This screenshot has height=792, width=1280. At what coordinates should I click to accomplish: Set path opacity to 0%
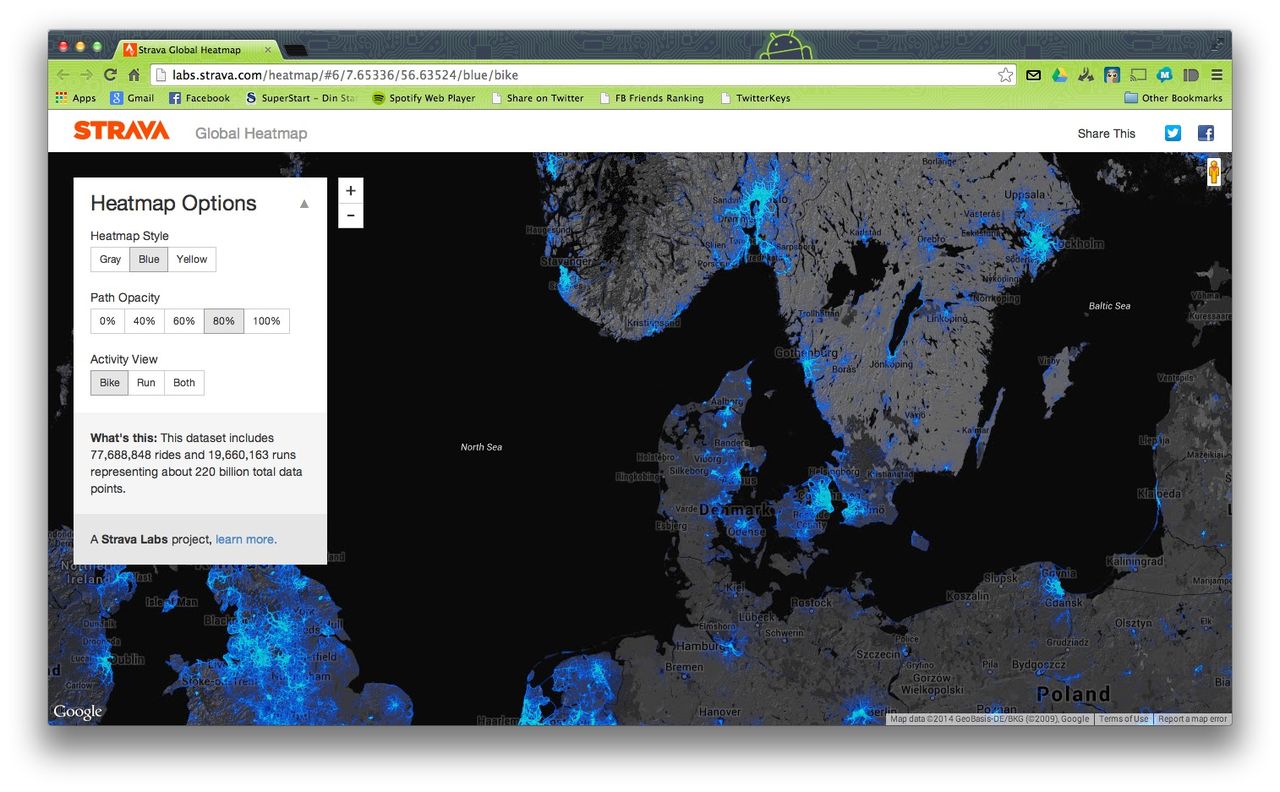pos(107,321)
